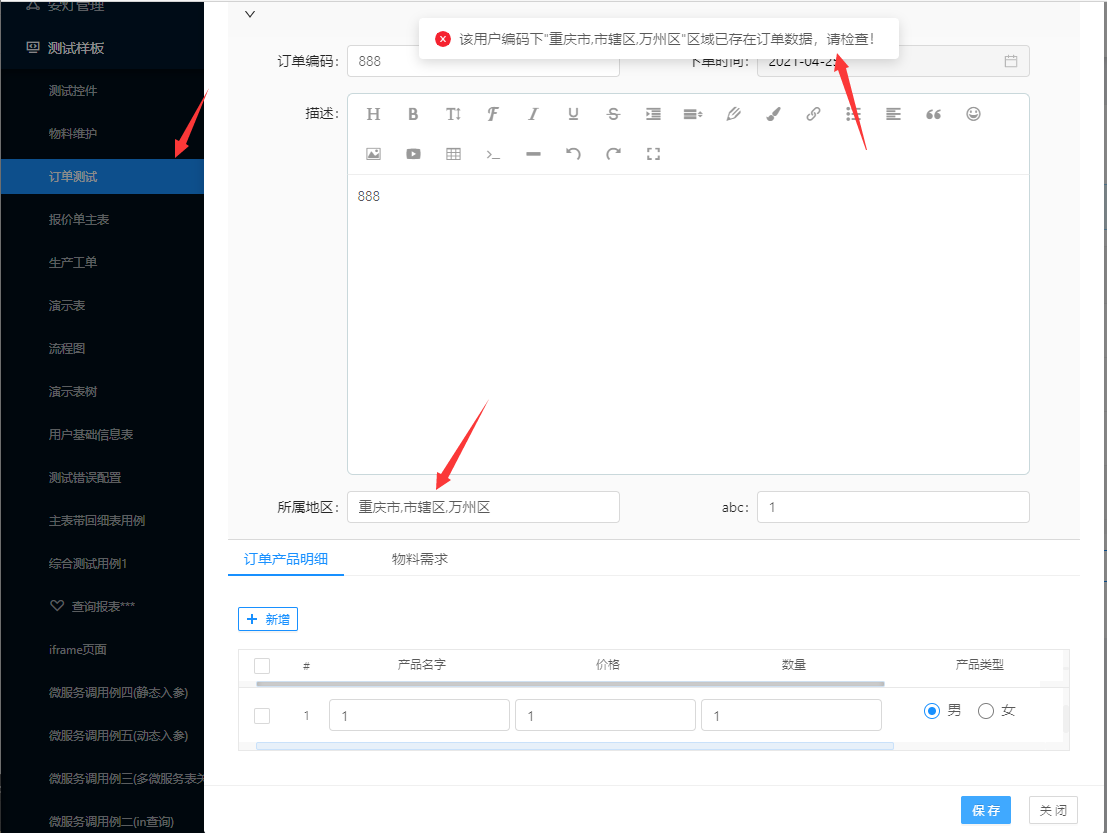Insert an image into editor

[x=373, y=154]
